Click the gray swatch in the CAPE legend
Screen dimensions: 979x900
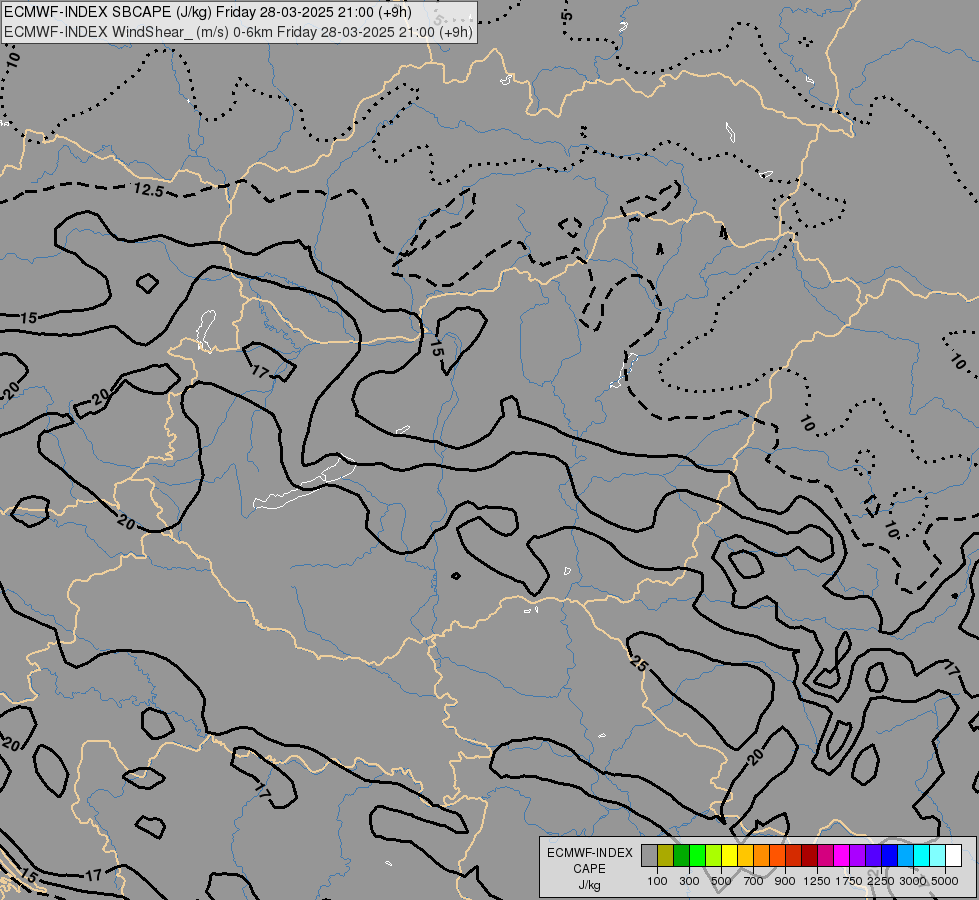(x=649, y=855)
